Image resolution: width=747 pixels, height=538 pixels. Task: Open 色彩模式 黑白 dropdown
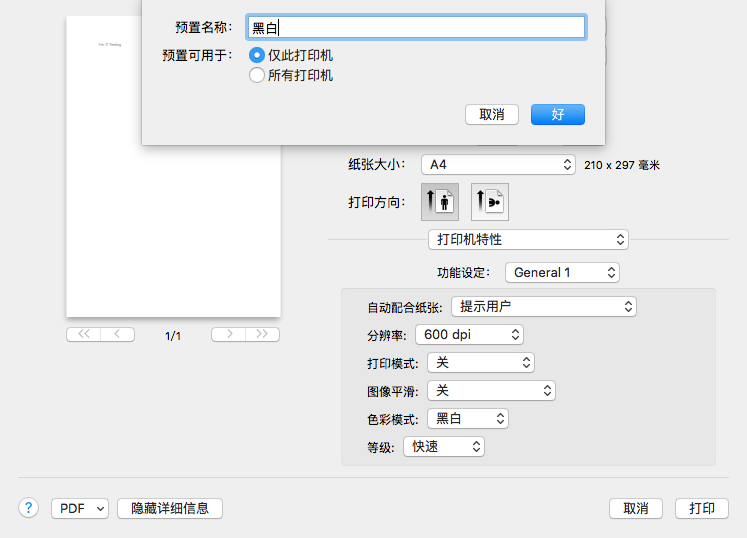tap(468, 419)
